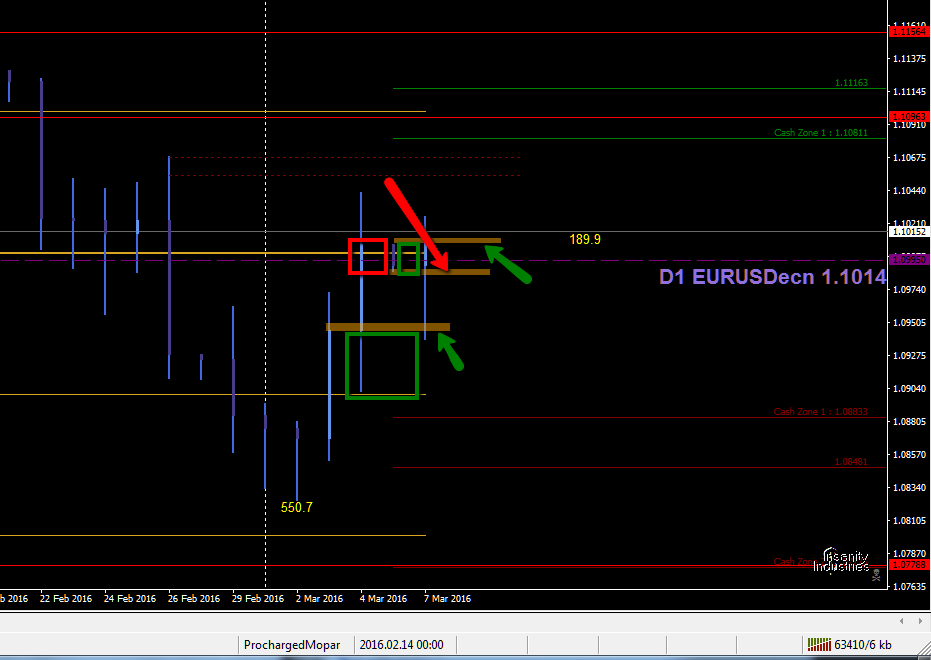Click the 22 Feb 2016 date label

coord(66,598)
